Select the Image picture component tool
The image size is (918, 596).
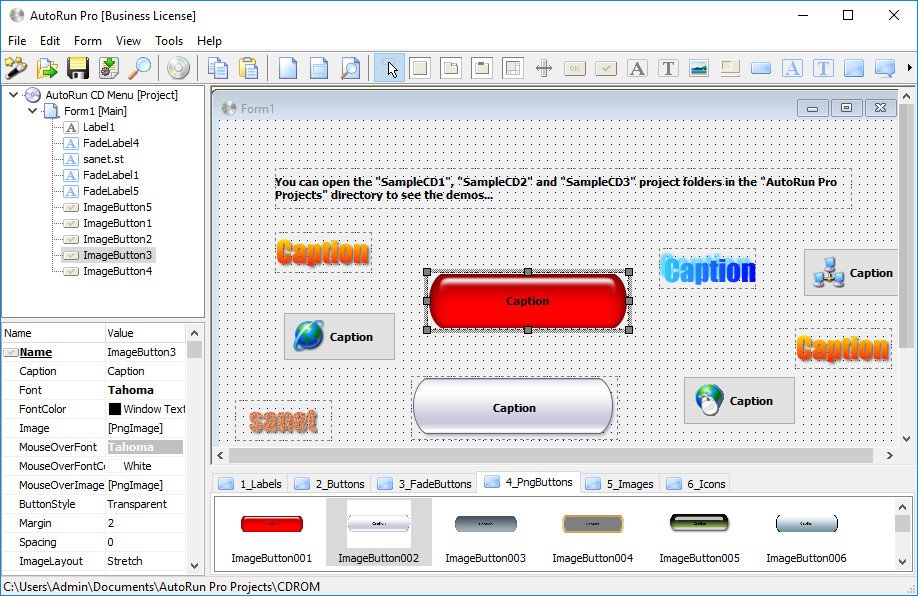pyautogui.click(x=699, y=68)
